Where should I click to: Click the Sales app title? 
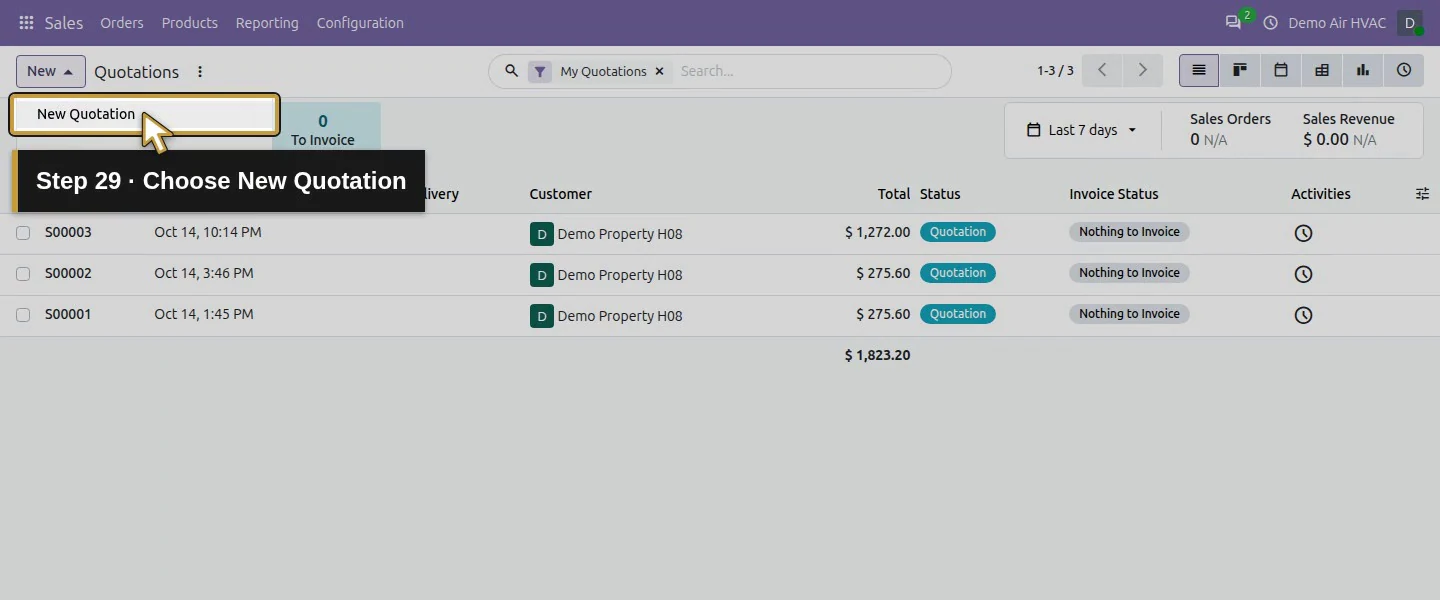click(64, 23)
